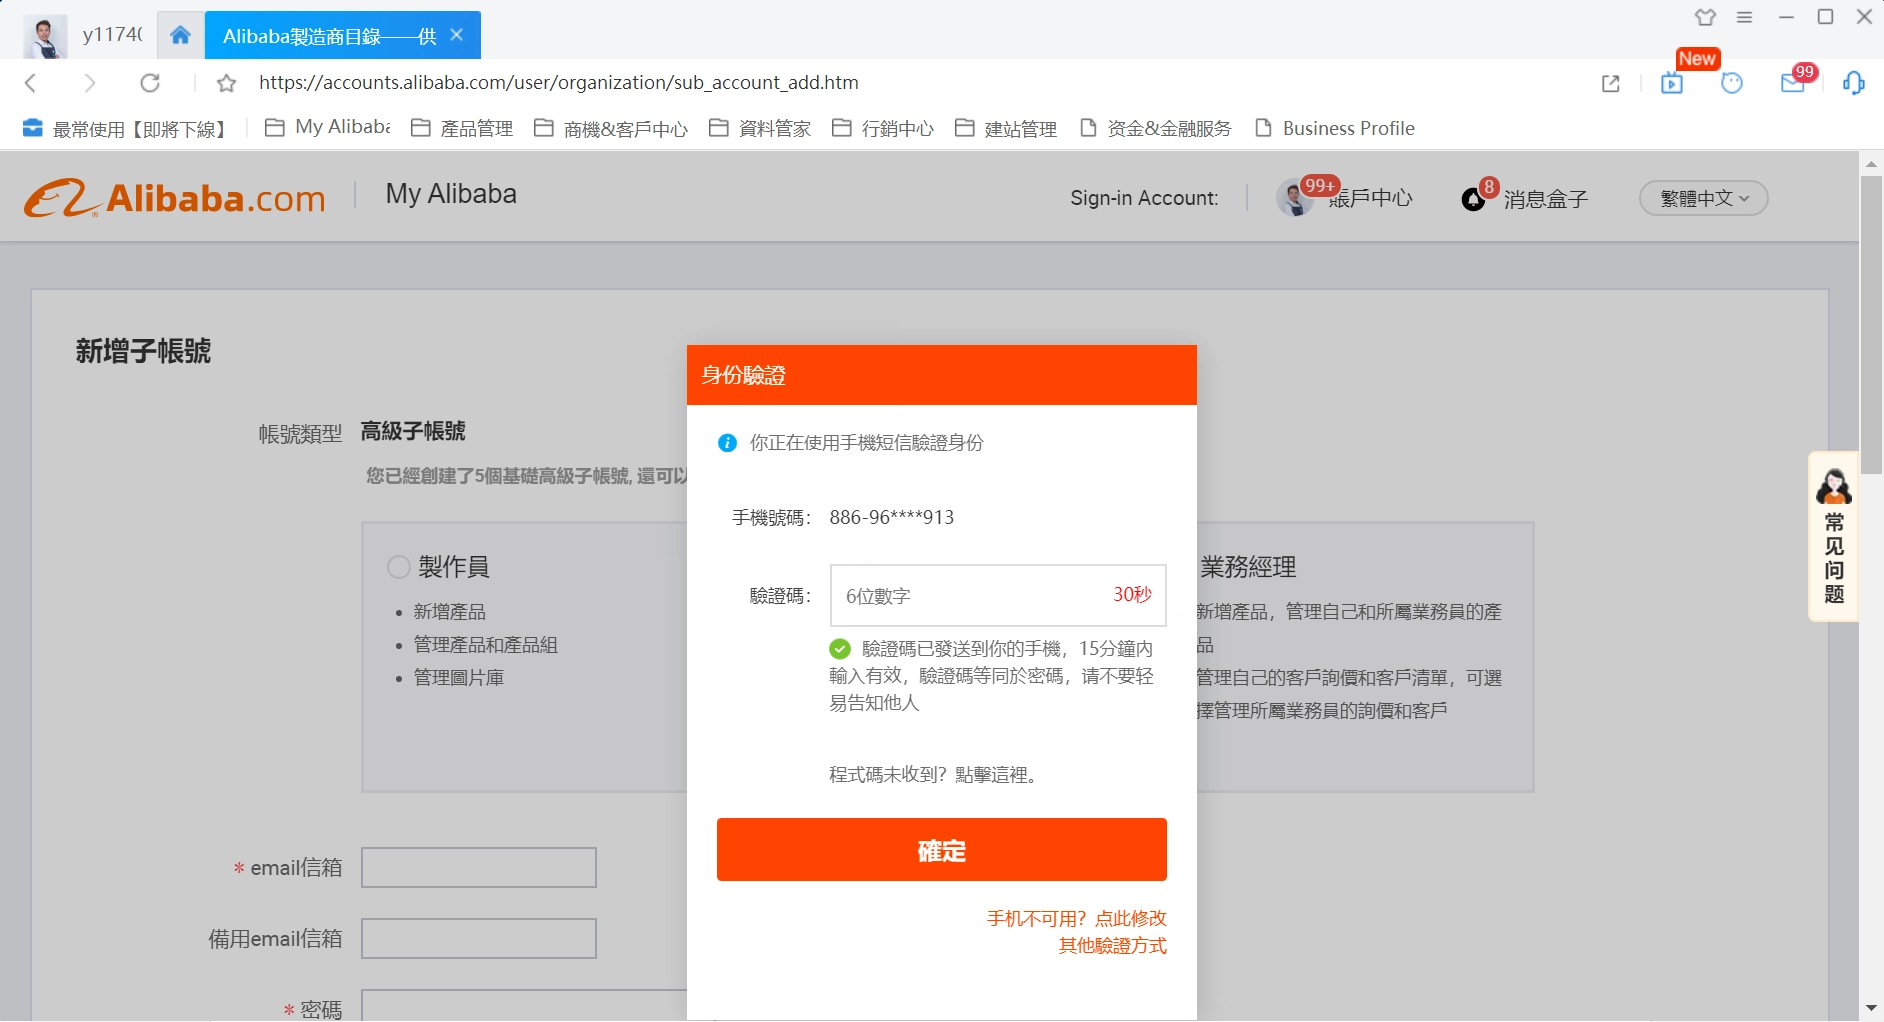Reload the page with refresh icon
The height and width of the screenshot is (1022, 1884).
(x=150, y=83)
